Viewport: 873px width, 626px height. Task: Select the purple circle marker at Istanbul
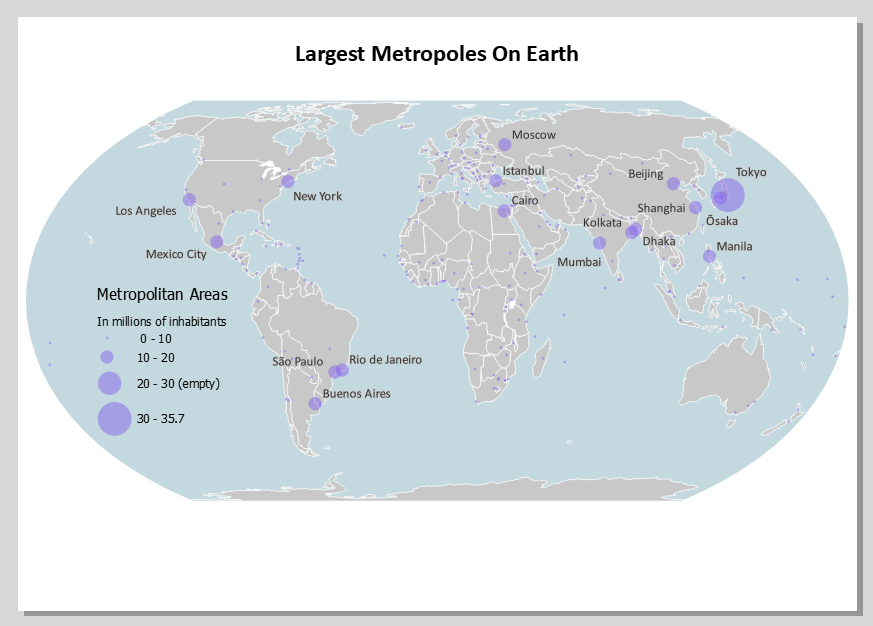[496, 180]
